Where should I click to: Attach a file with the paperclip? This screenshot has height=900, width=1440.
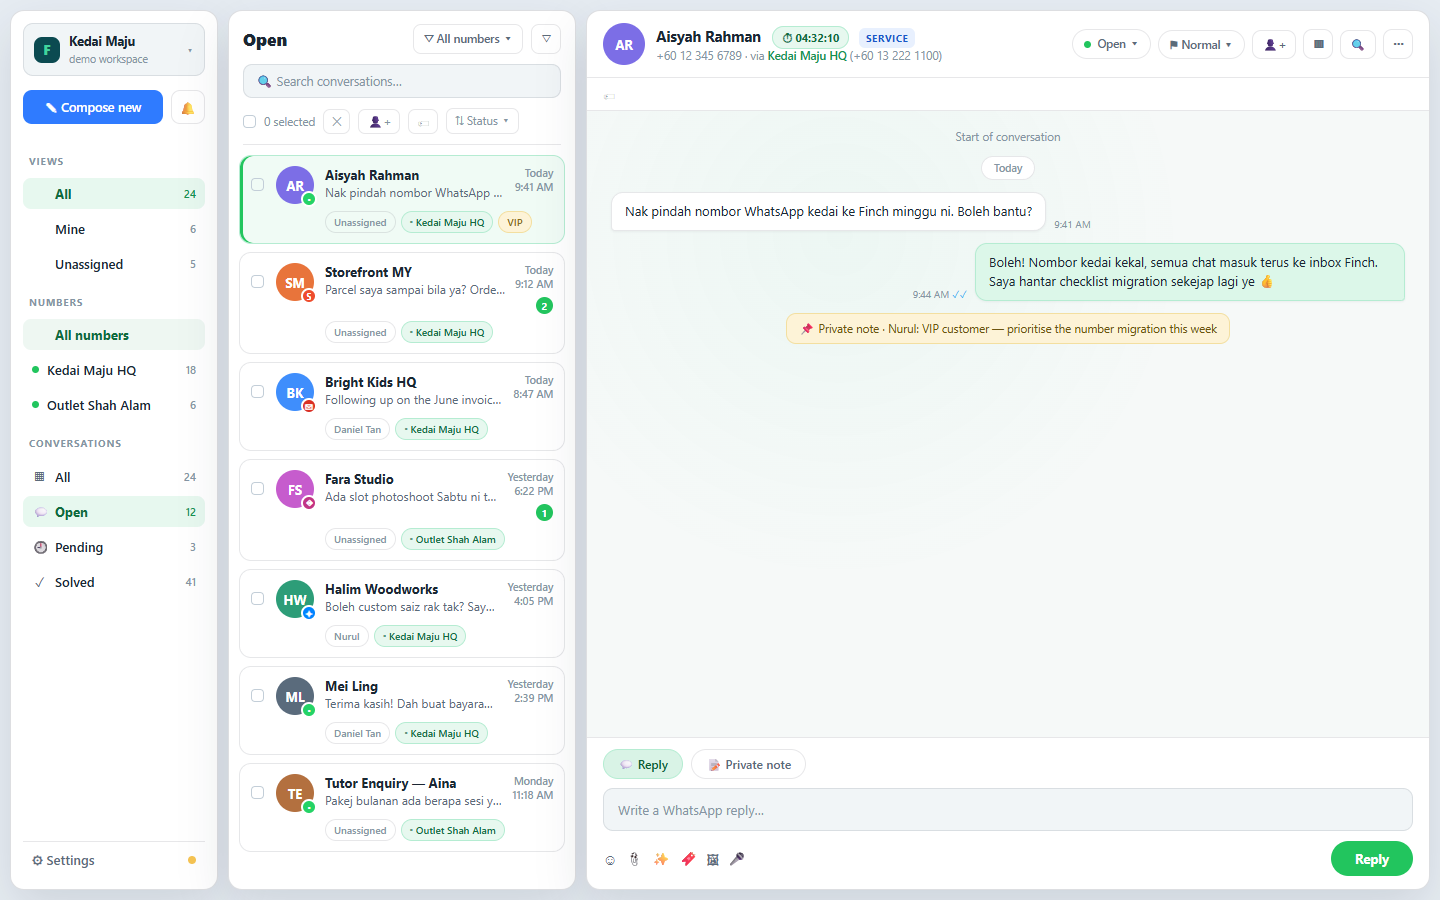coord(634,860)
